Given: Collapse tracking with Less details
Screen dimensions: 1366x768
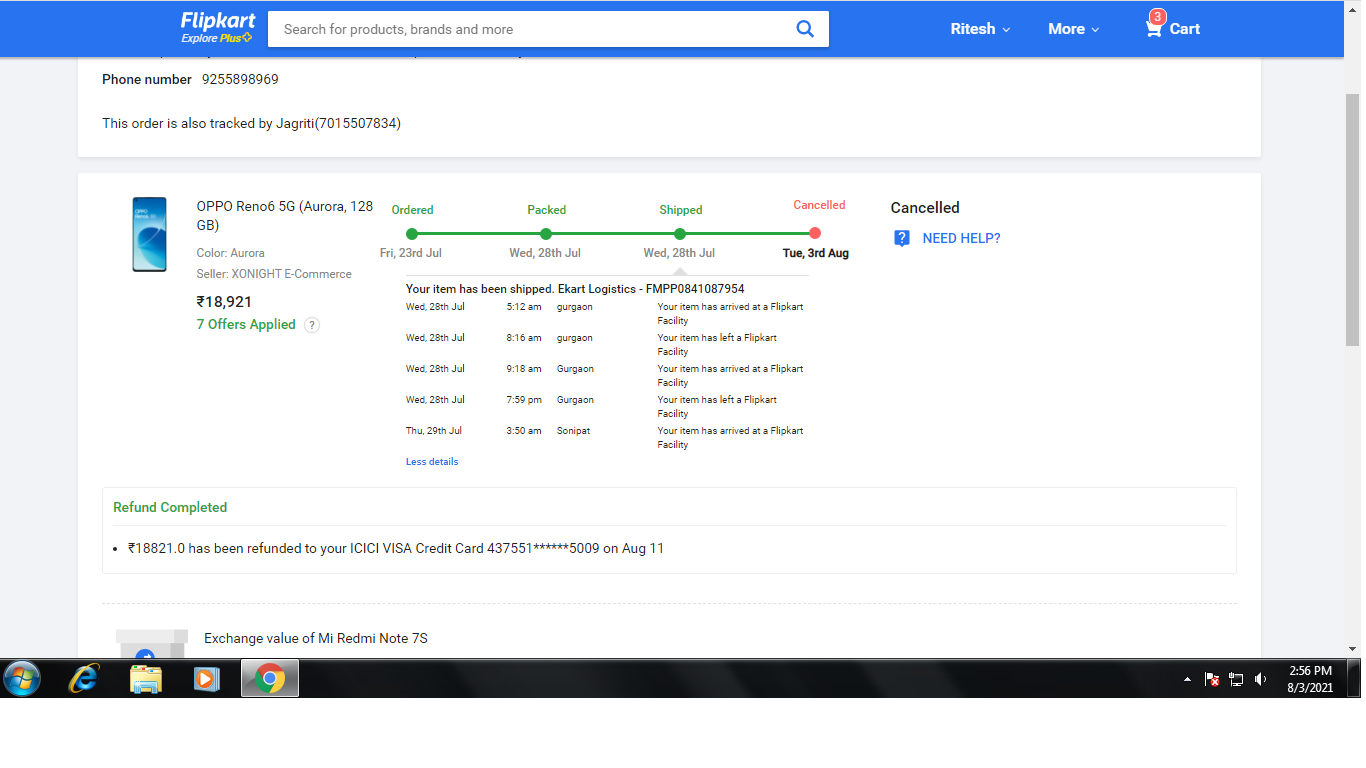Looking at the screenshot, I should (432, 462).
